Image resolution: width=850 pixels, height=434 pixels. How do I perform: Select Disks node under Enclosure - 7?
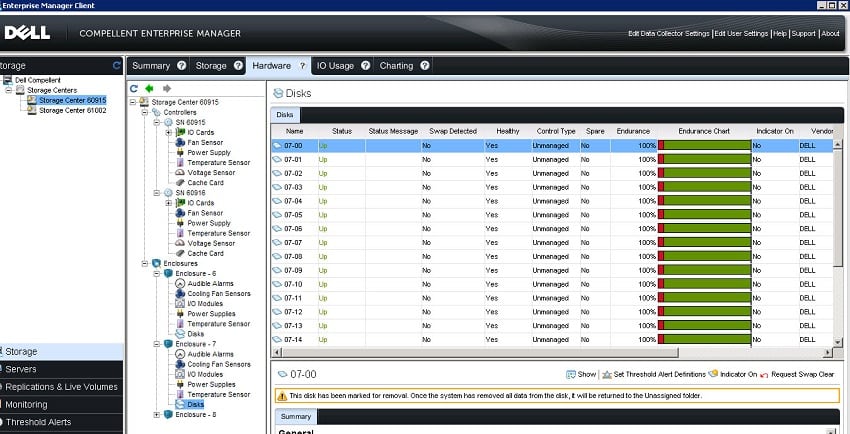click(196, 404)
